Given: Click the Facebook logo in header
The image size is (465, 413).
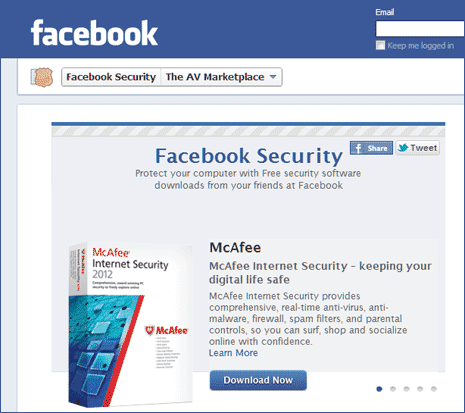Looking at the screenshot, I should point(94,33).
